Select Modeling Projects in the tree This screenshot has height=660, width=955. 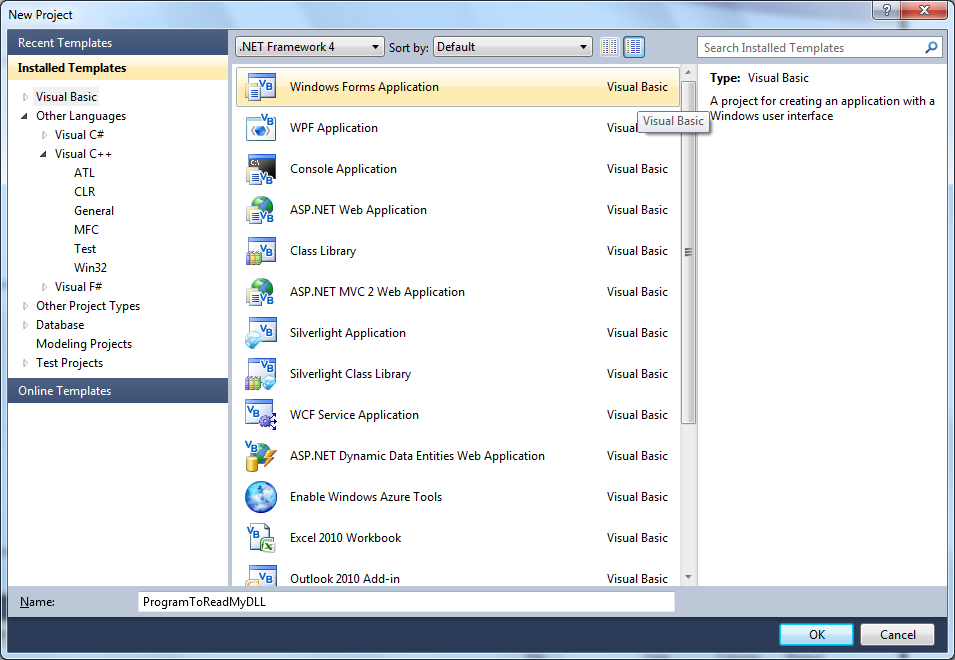point(84,344)
